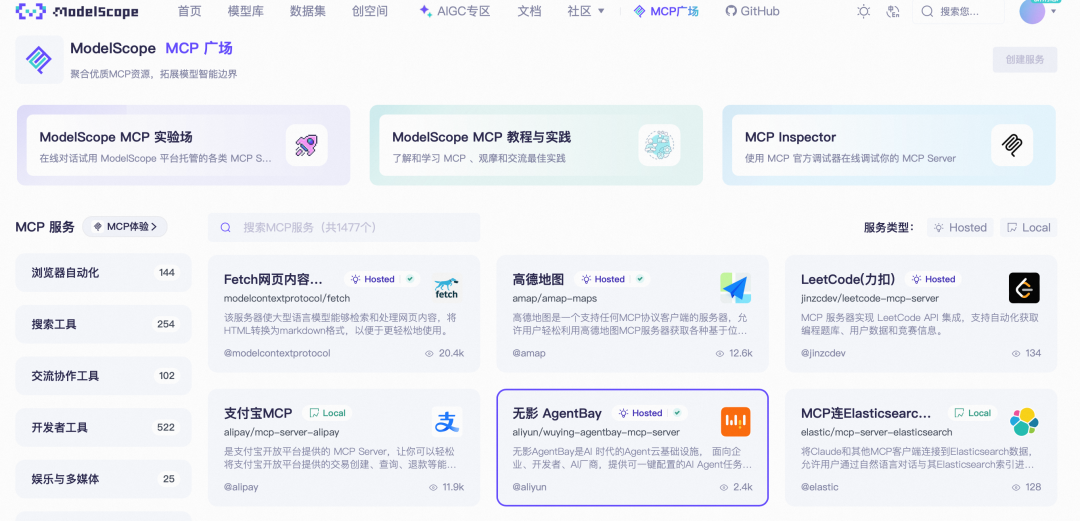Click @amap author text
This screenshot has height=521, width=1080.
(529, 354)
